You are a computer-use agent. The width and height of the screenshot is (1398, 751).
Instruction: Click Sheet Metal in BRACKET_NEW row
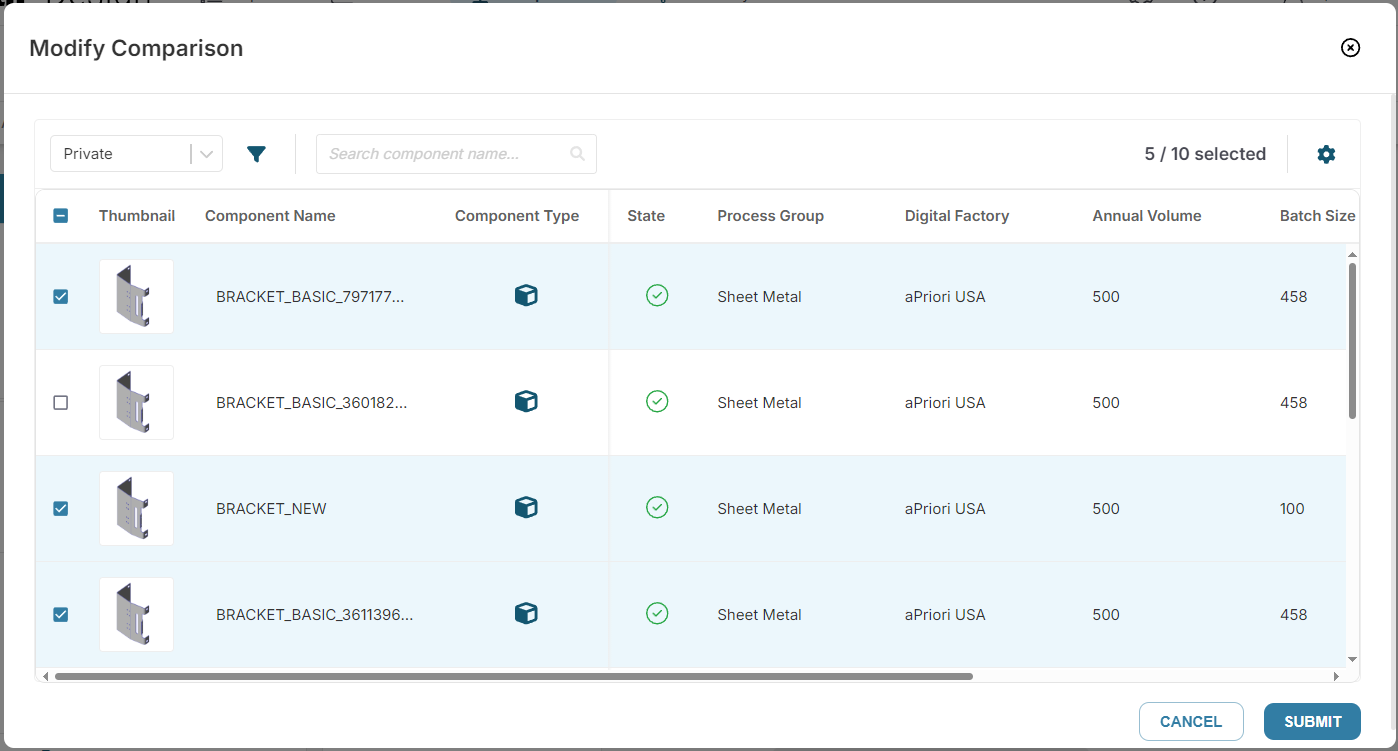coord(759,509)
